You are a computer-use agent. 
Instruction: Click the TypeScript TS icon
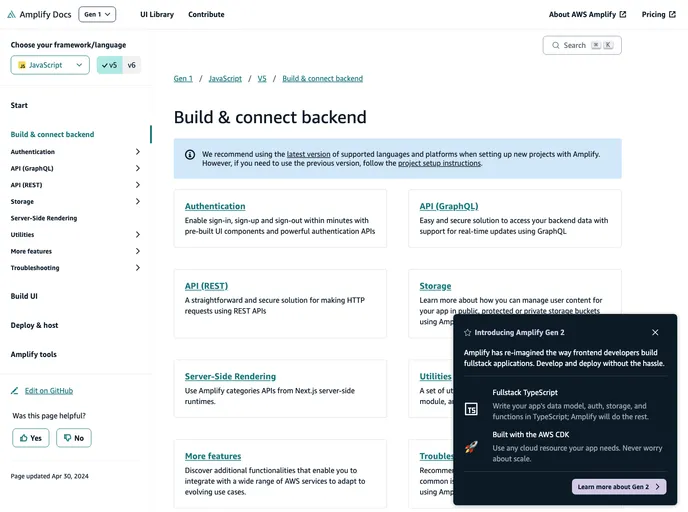(471, 409)
